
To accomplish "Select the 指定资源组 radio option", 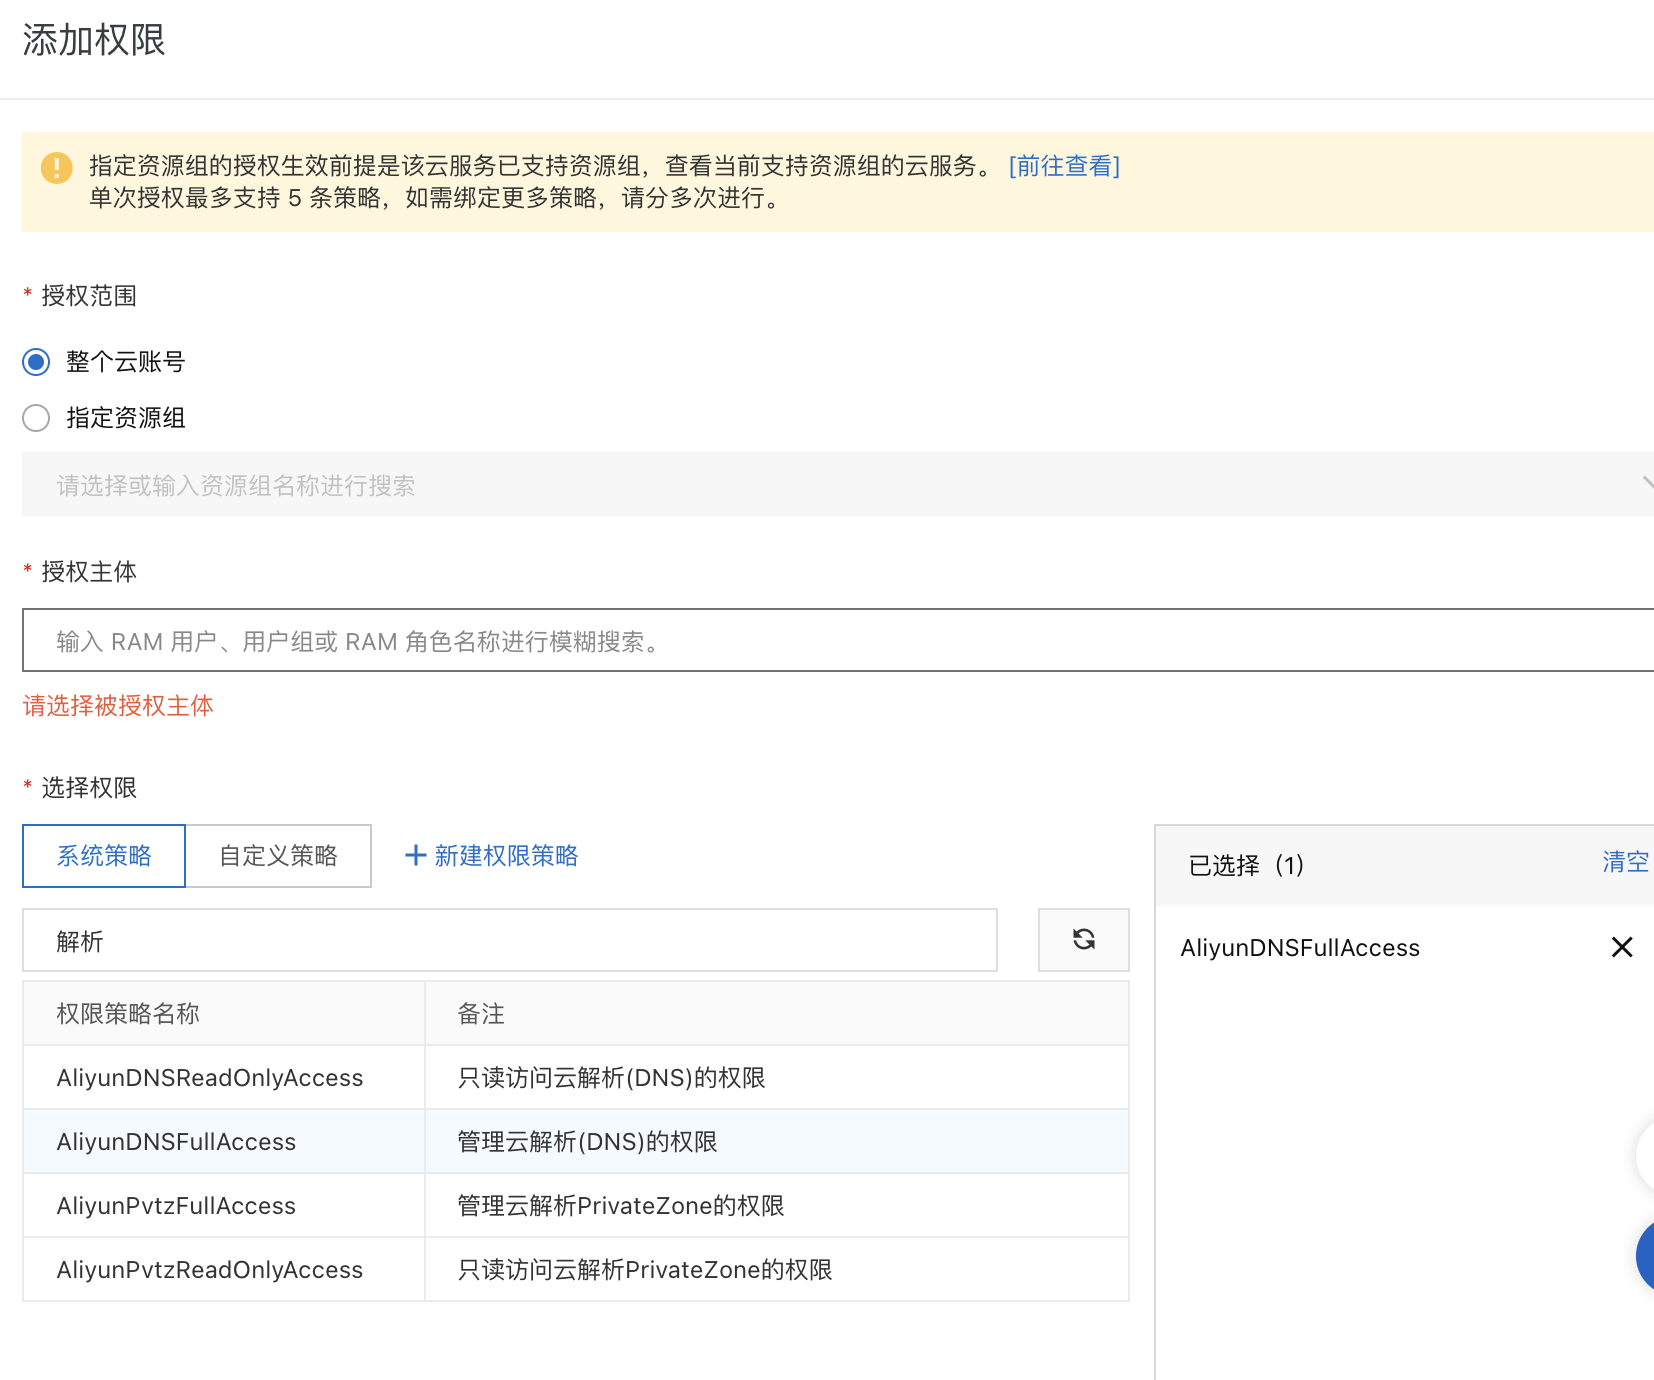I will coord(36,418).
